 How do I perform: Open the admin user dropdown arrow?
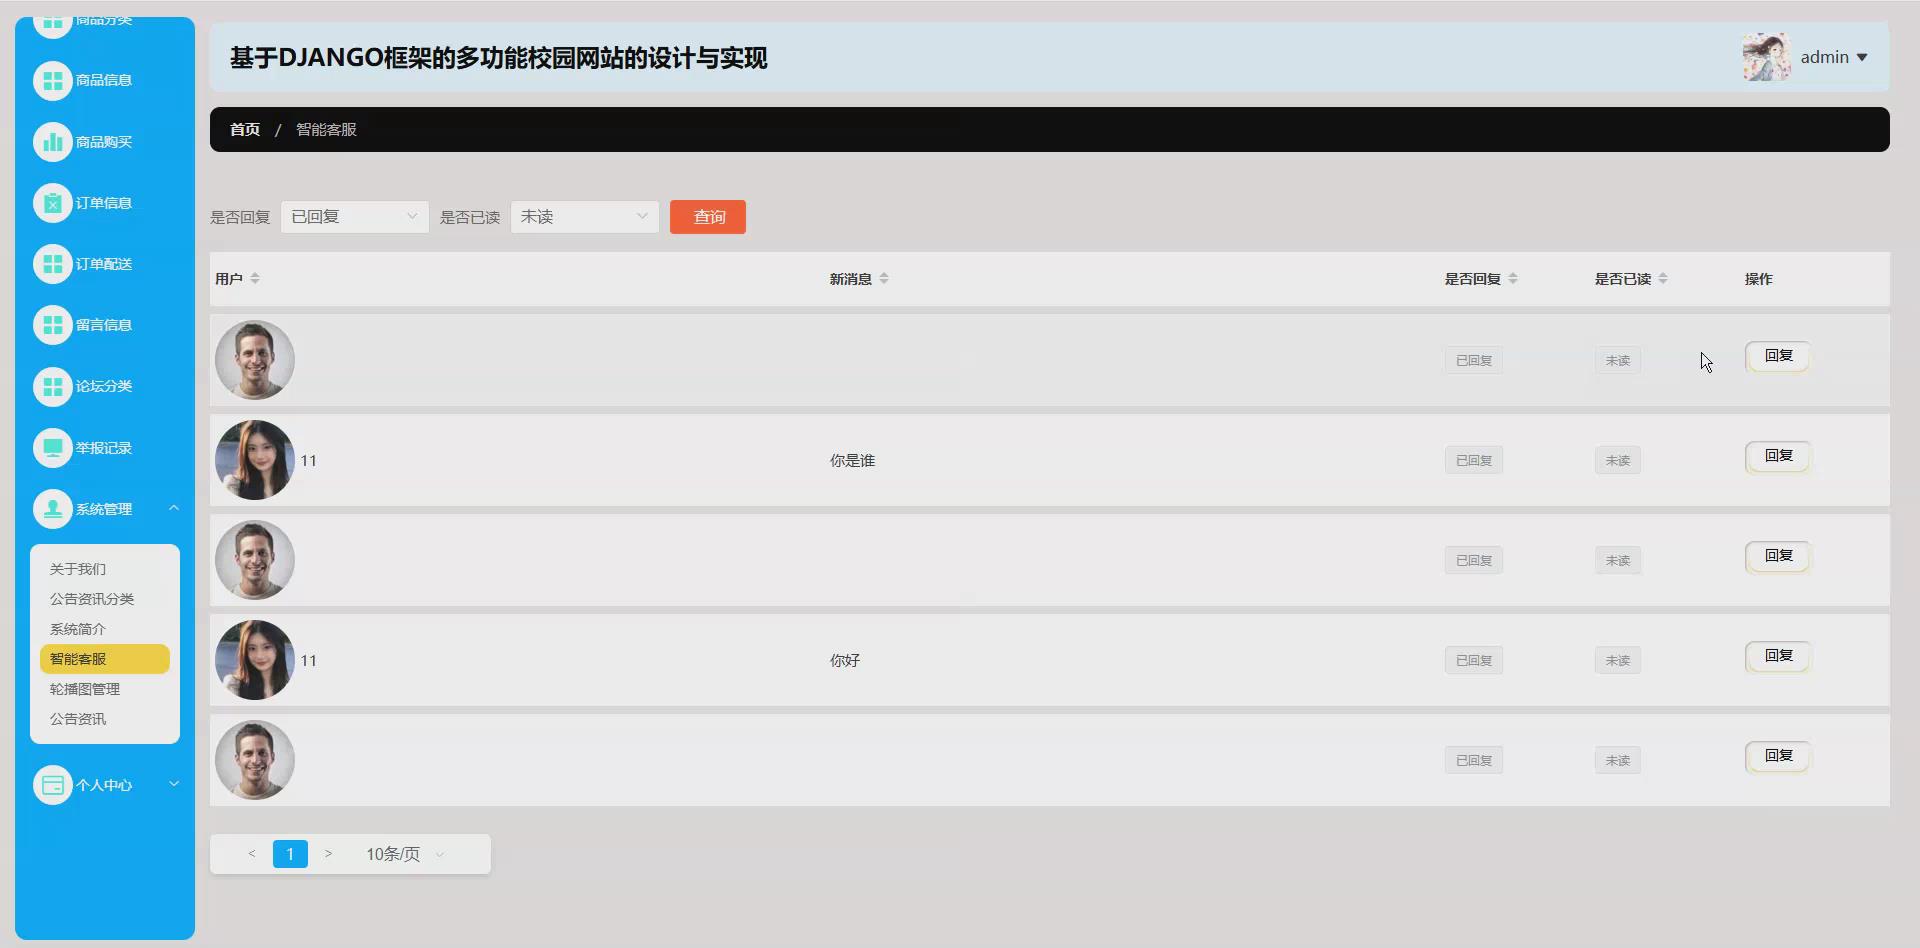pyautogui.click(x=1862, y=58)
